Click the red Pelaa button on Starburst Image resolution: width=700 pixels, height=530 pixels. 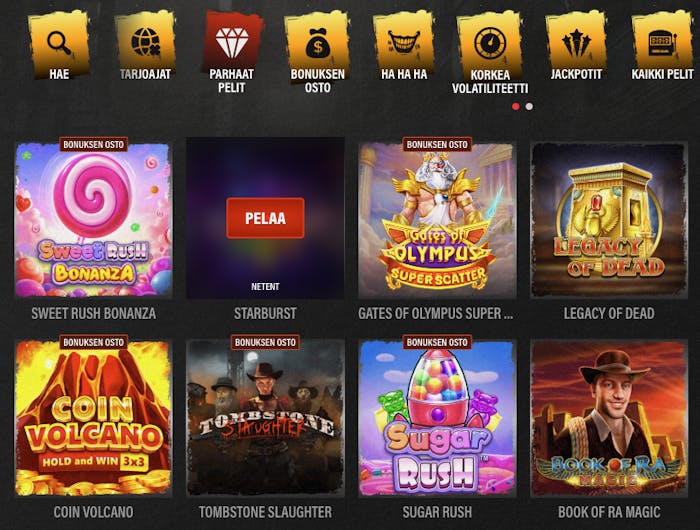pos(265,218)
